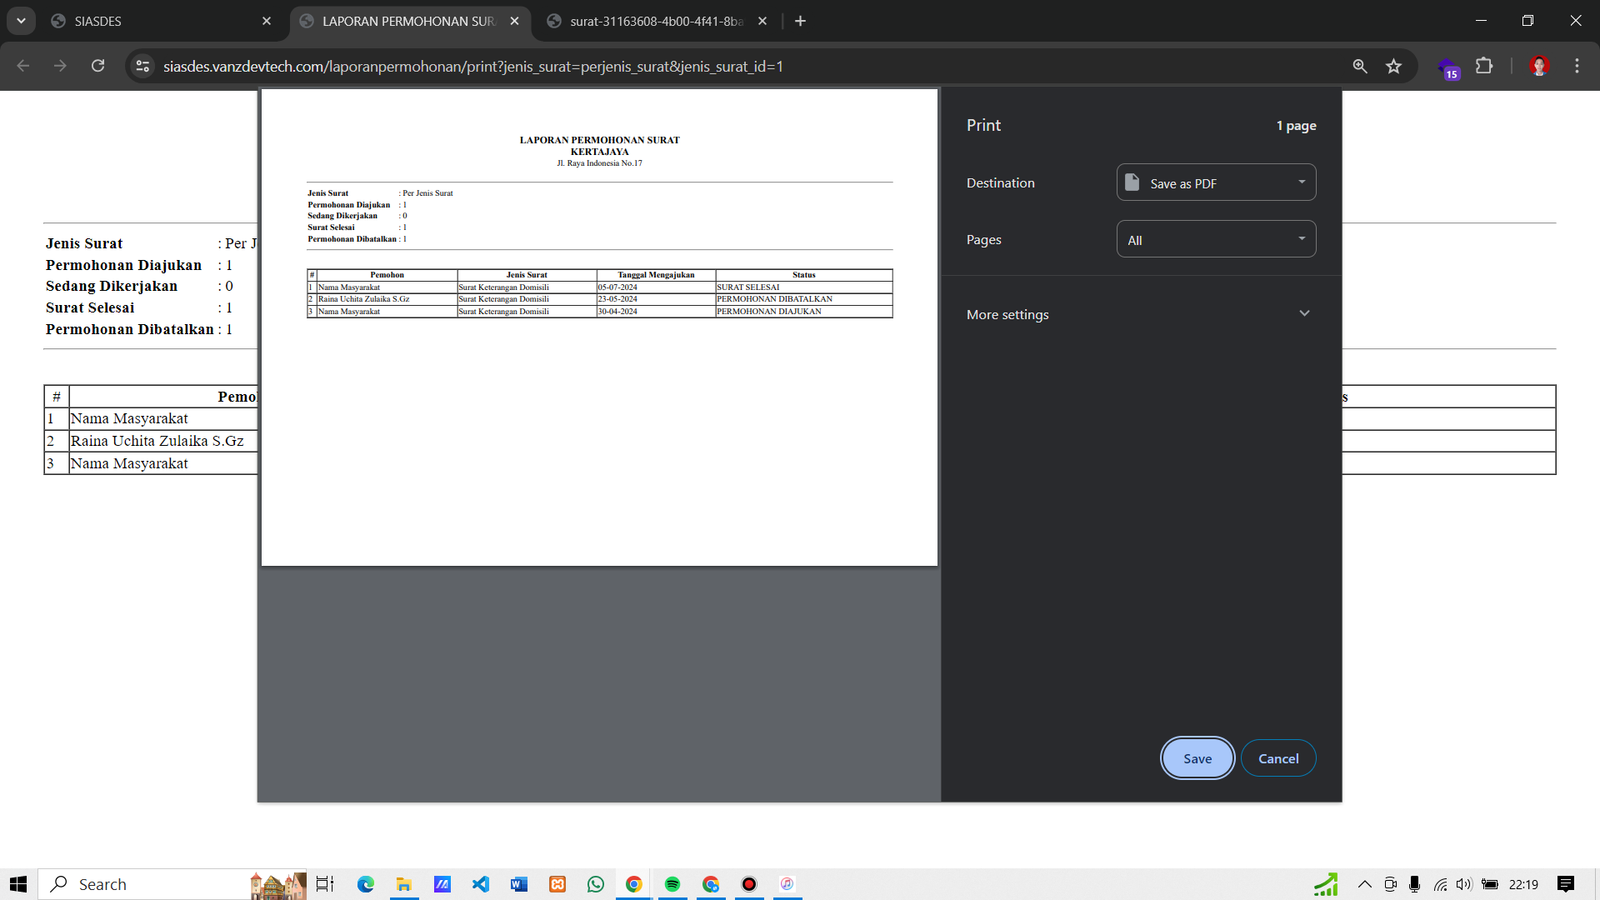The height and width of the screenshot is (900, 1600).
Task: Cancel the print dialog
Action: point(1278,758)
